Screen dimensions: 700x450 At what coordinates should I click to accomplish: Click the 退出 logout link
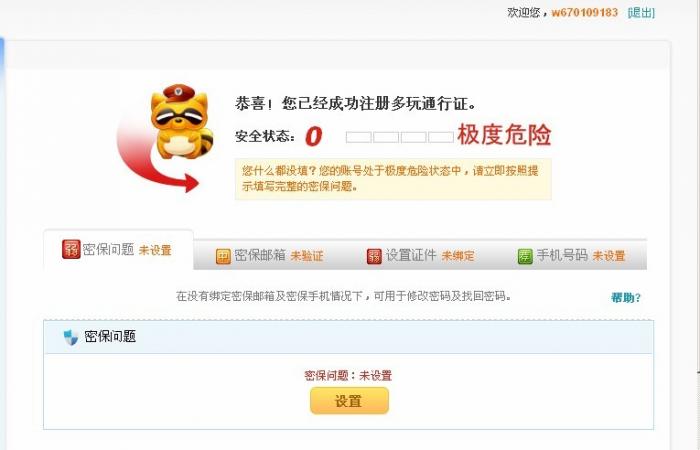point(641,12)
